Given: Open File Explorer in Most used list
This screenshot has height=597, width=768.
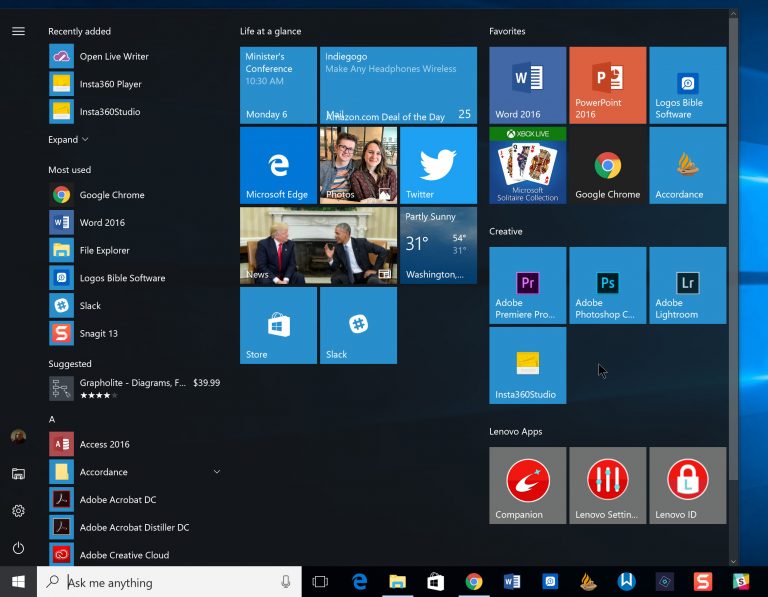Looking at the screenshot, I should 135,250.
